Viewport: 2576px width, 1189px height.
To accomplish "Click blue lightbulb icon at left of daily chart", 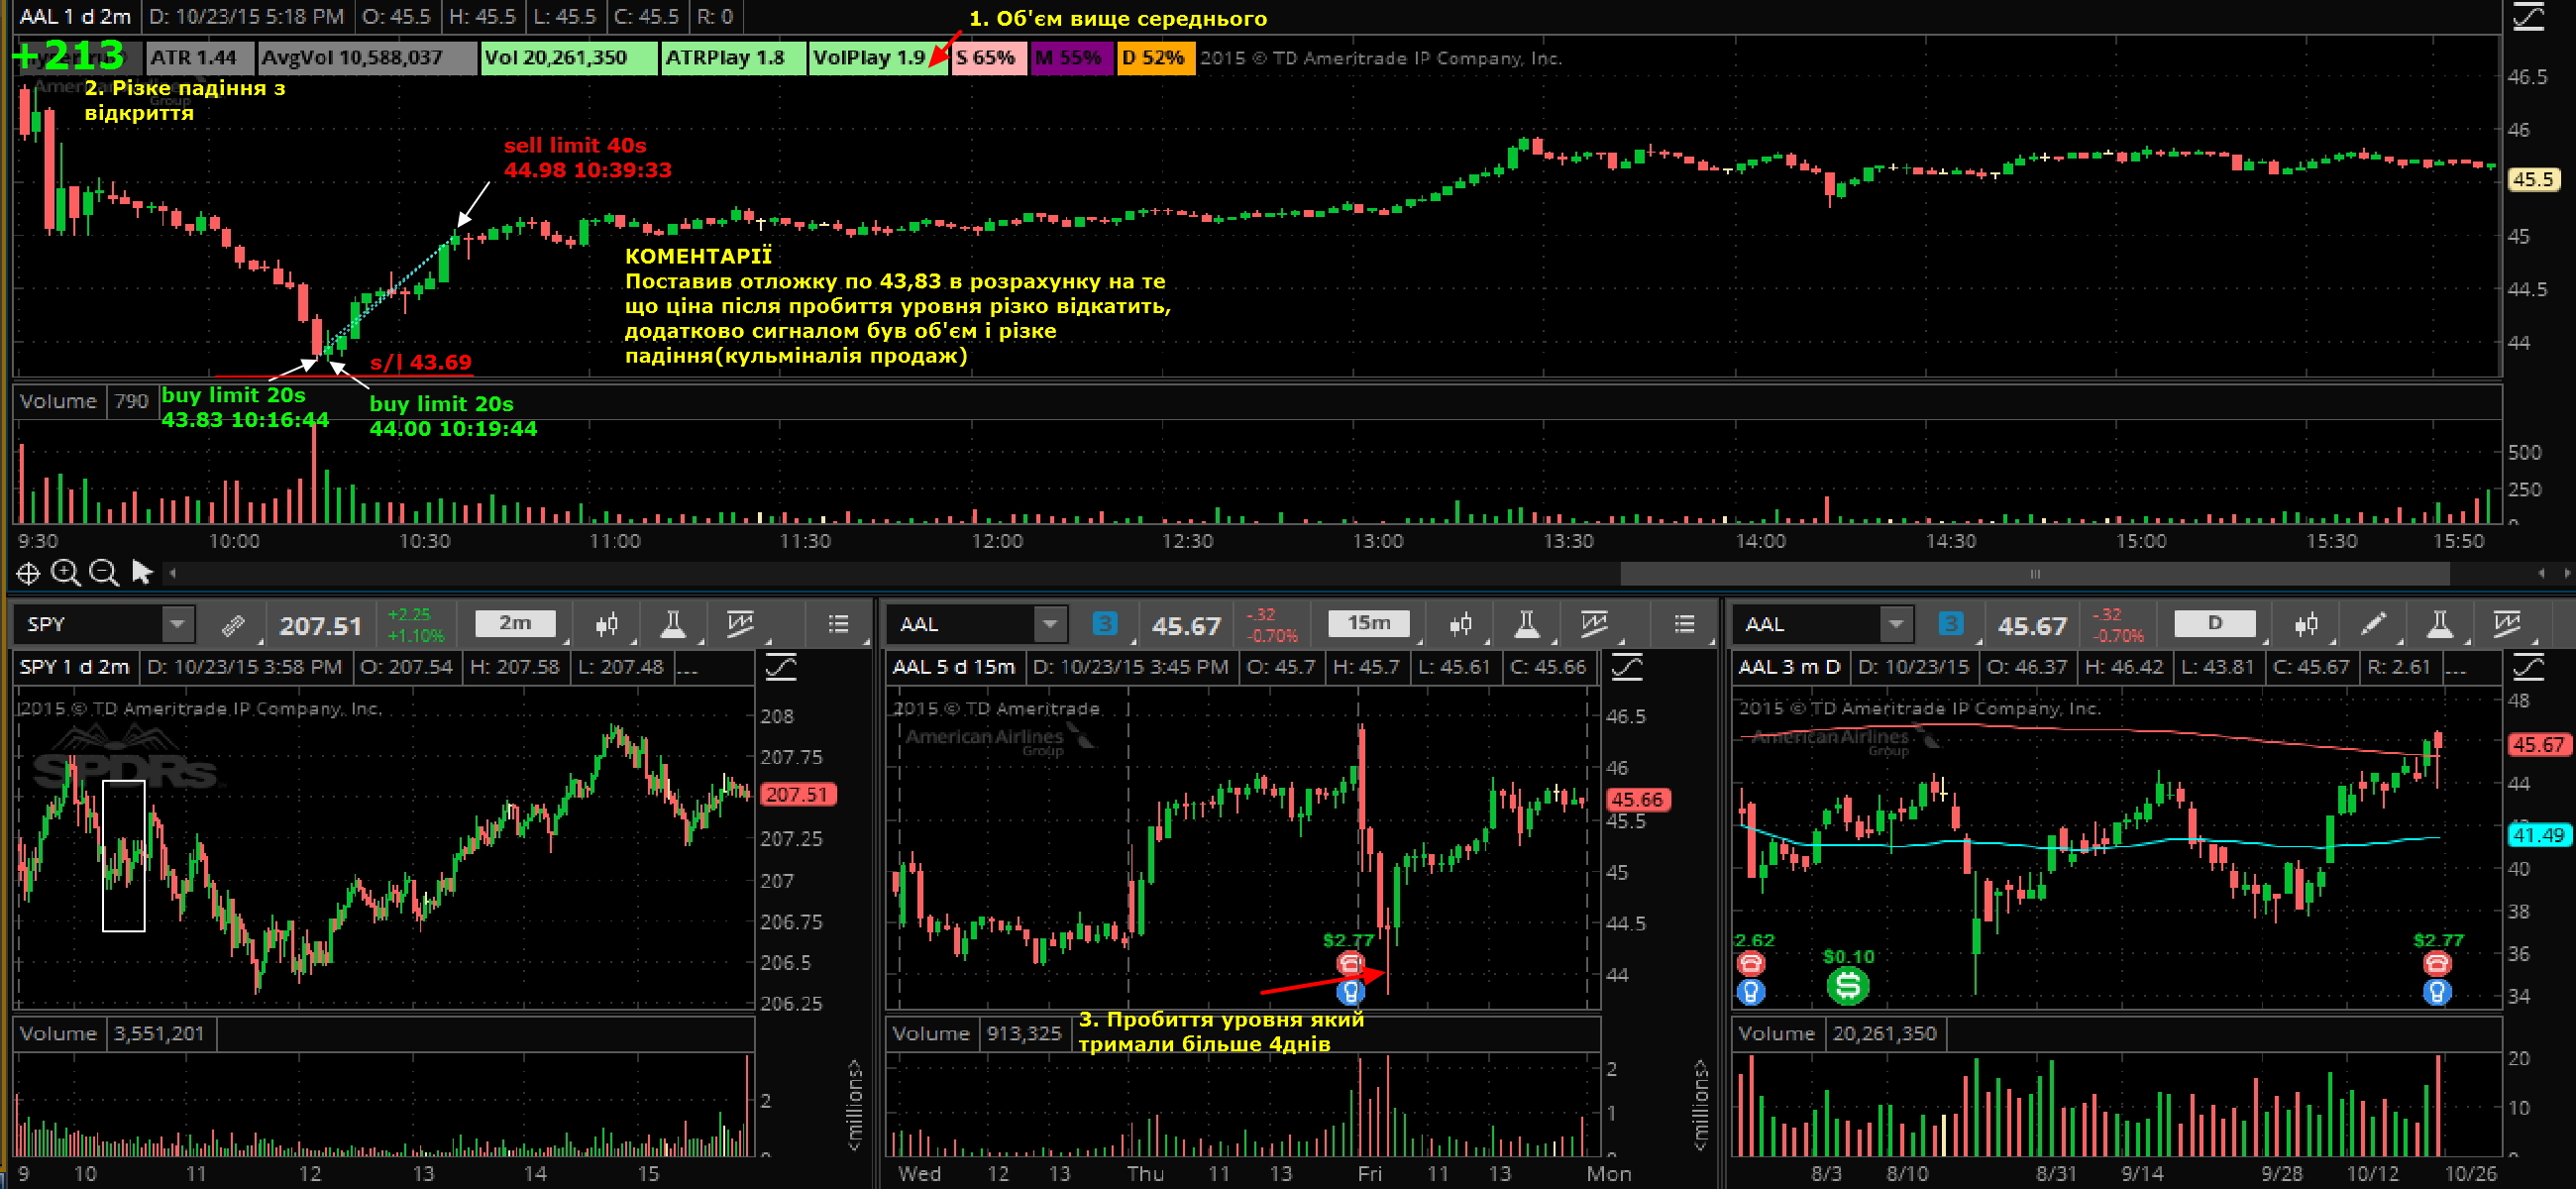I will (x=1750, y=992).
